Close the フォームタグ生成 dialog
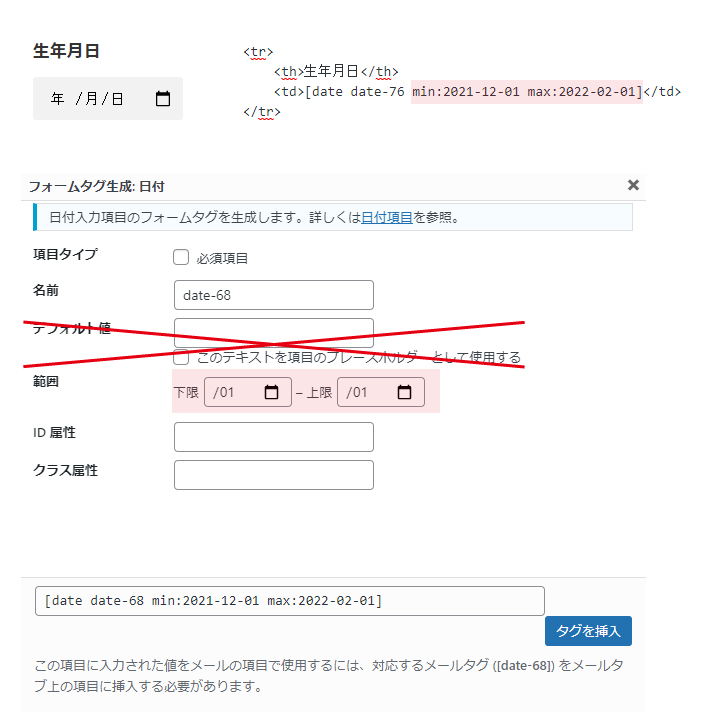The image size is (719, 716). pyautogui.click(x=633, y=185)
